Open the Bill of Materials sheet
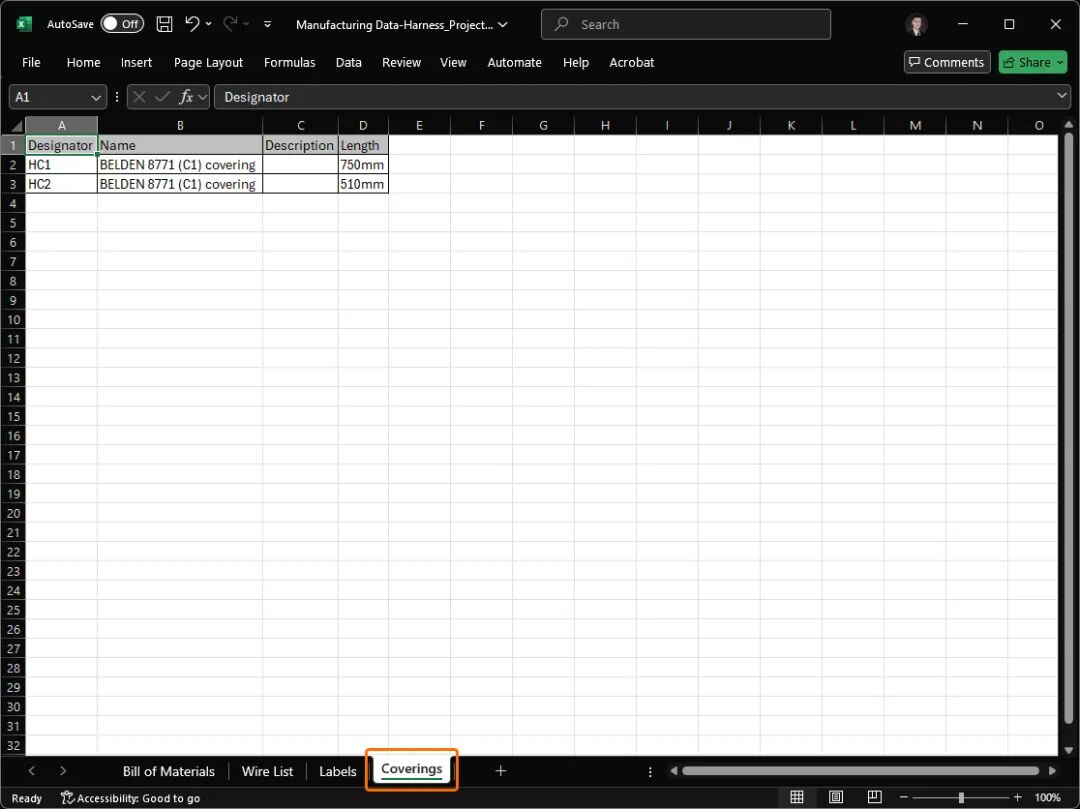 pyautogui.click(x=168, y=771)
